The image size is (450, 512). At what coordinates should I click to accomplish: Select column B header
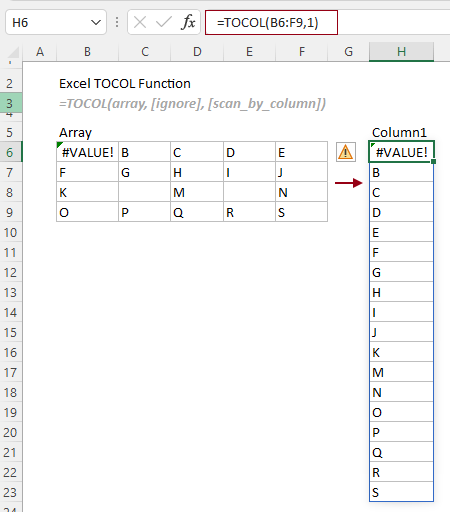pos(87,52)
